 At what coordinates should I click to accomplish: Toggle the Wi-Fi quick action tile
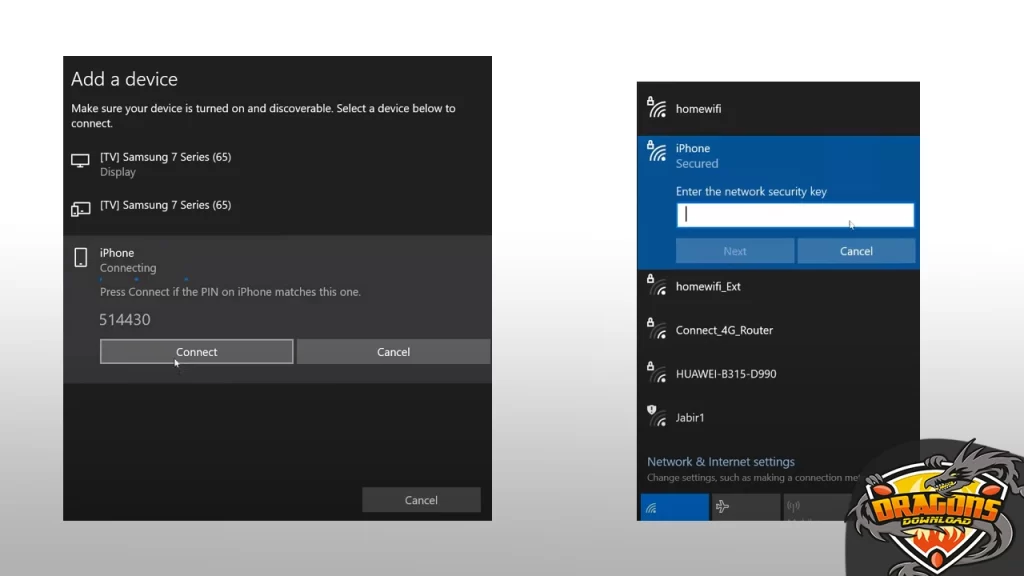click(673, 507)
